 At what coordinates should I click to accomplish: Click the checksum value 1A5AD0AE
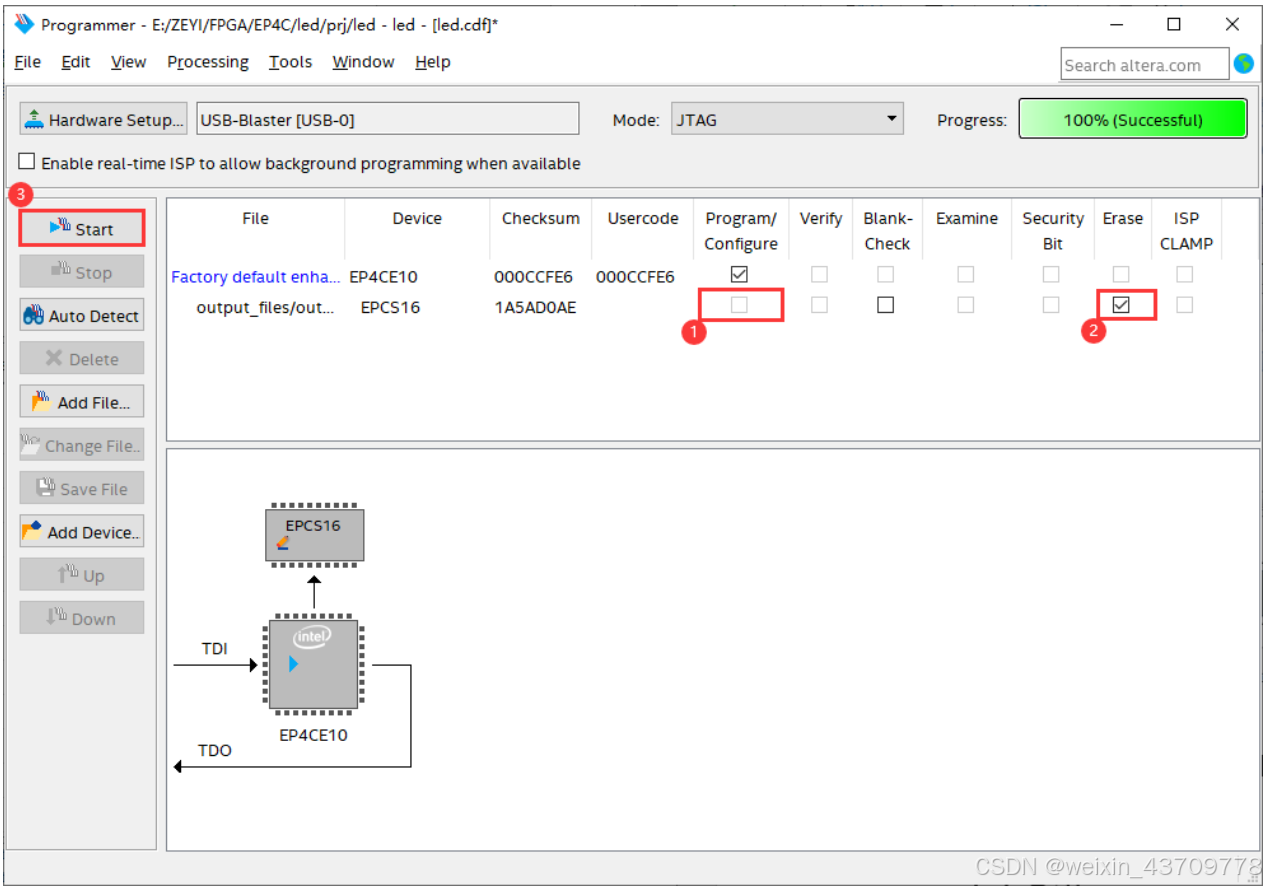tap(535, 307)
